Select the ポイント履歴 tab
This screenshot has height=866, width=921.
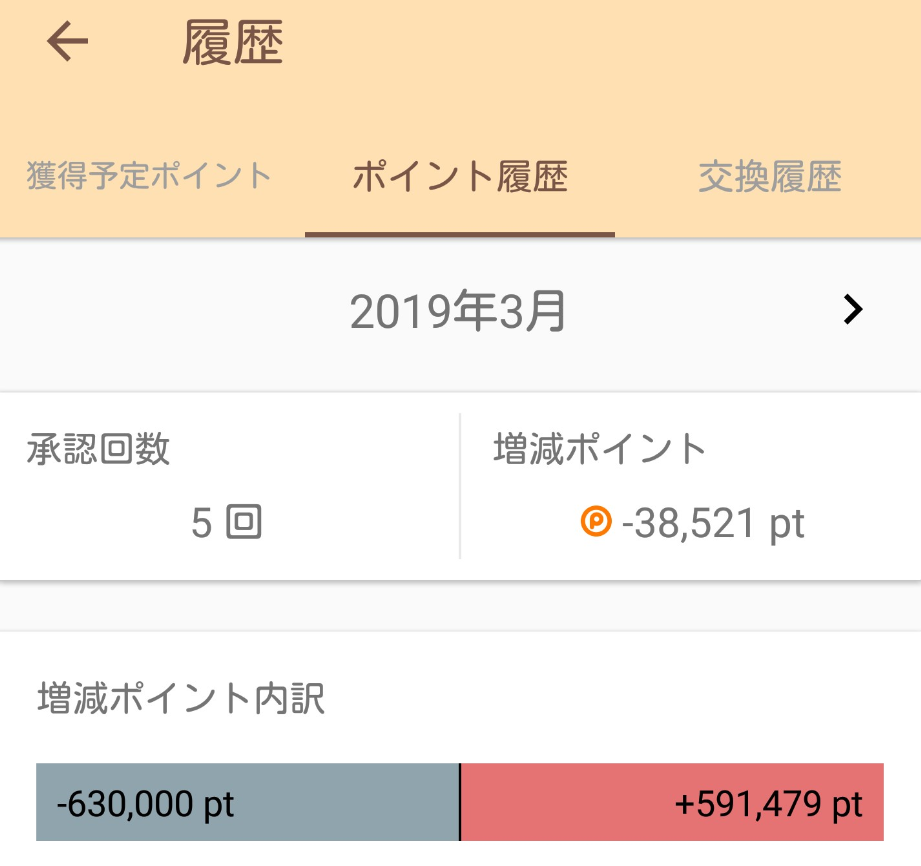tap(460, 176)
